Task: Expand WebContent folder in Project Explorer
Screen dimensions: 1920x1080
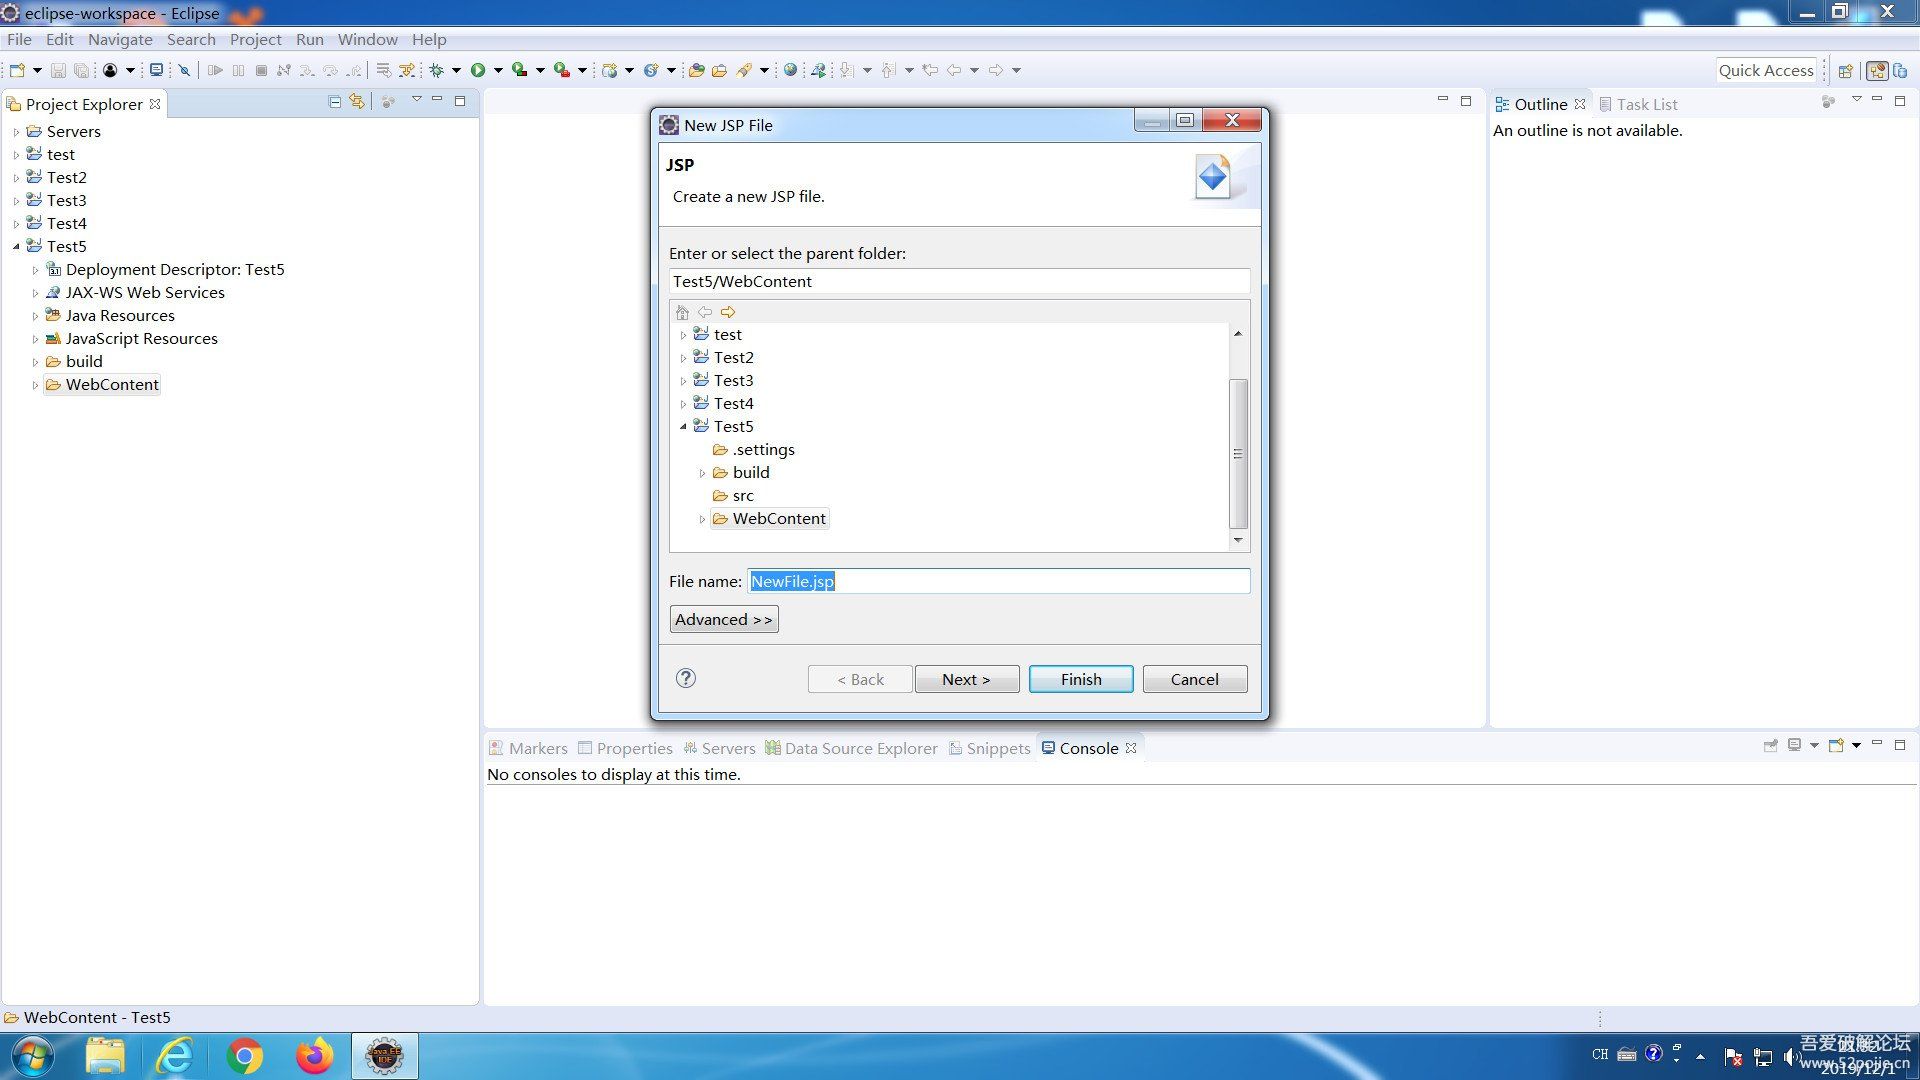Action: tap(35, 385)
